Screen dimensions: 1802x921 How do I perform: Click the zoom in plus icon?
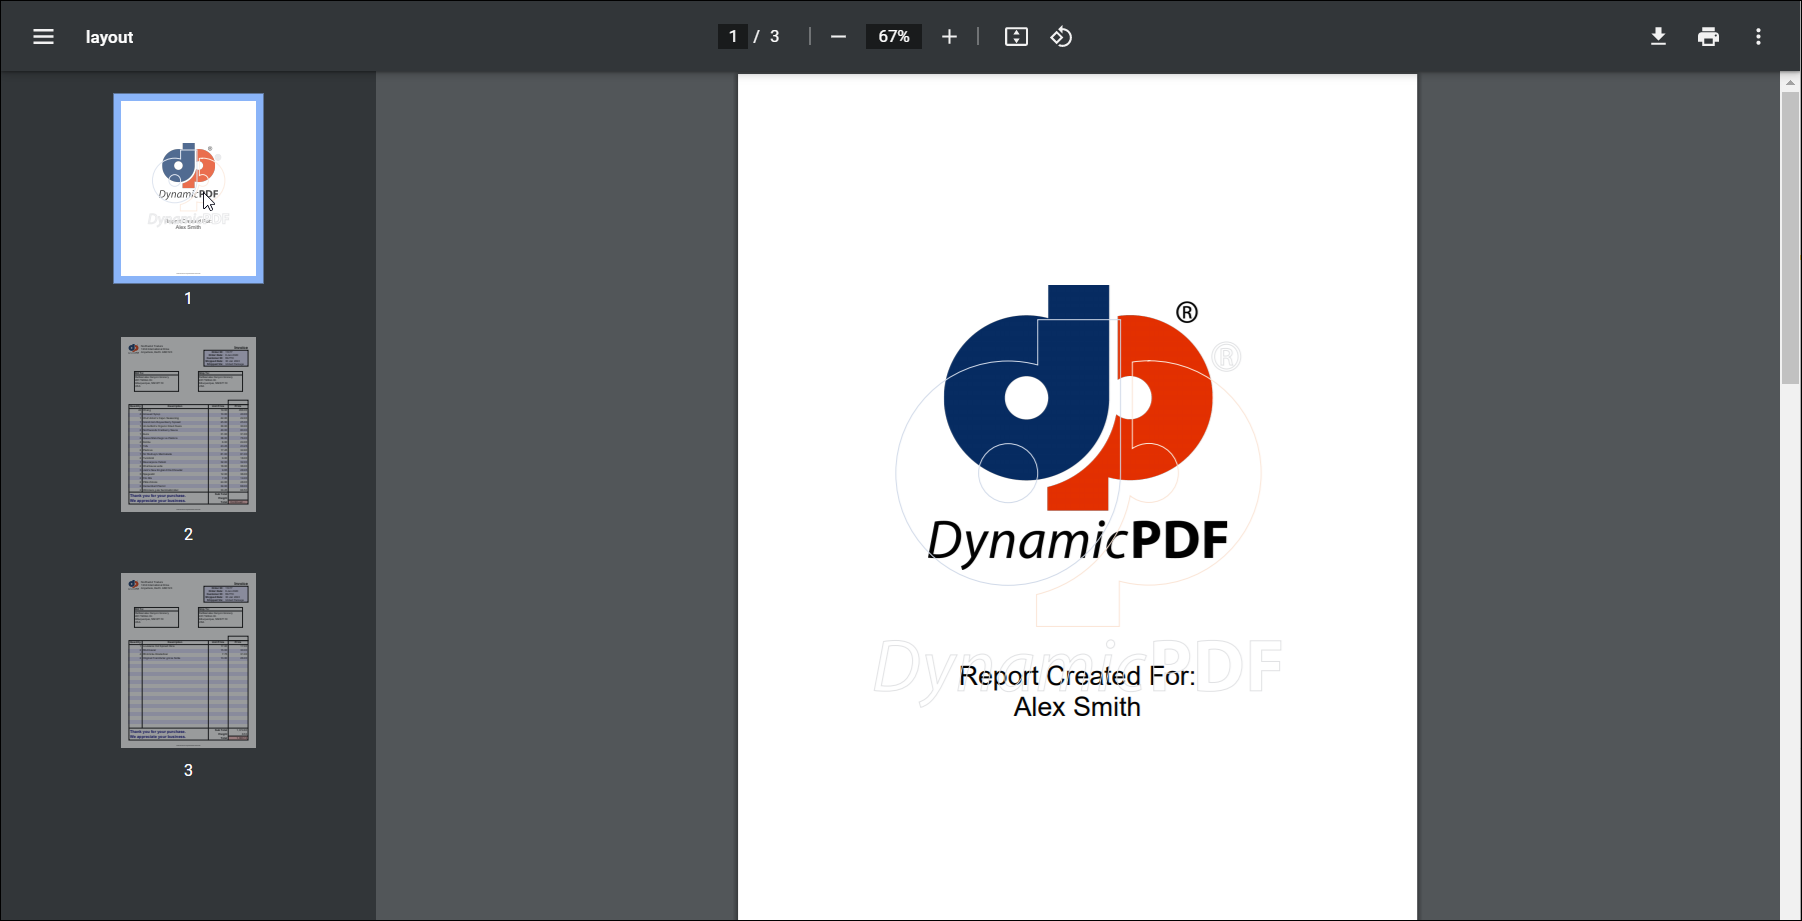tap(949, 37)
